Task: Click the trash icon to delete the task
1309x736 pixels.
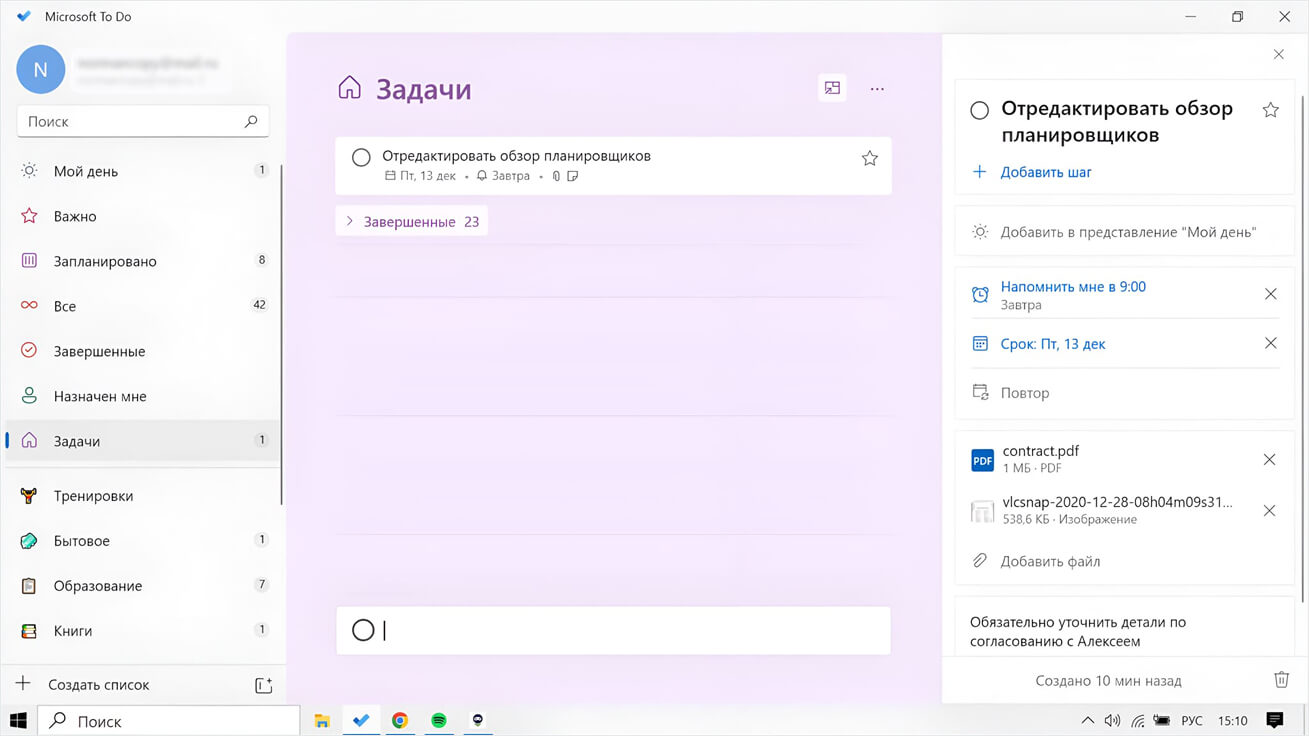Action: [1281, 680]
